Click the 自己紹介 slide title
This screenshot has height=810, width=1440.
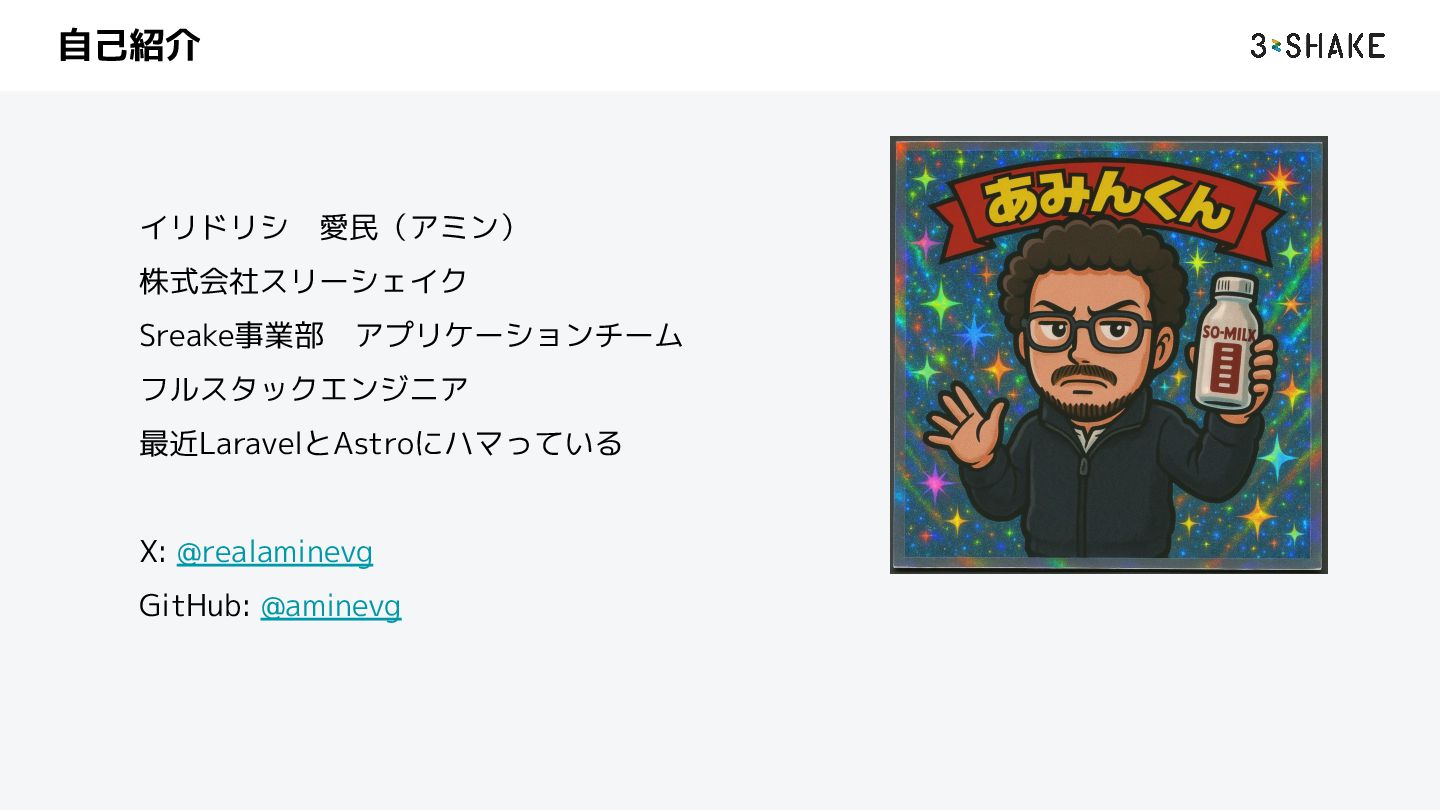pyautogui.click(x=129, y=45)
